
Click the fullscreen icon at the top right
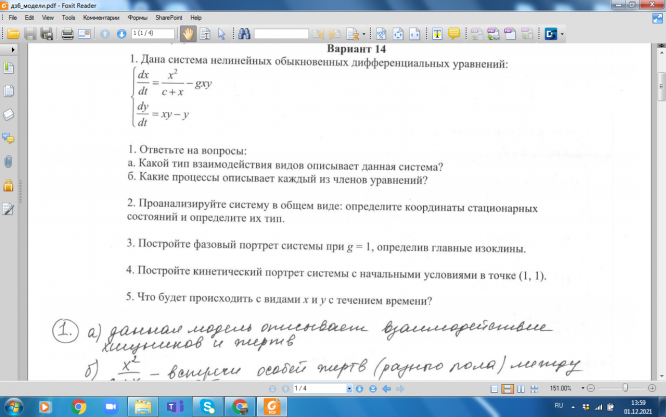[x=658, y=18]
